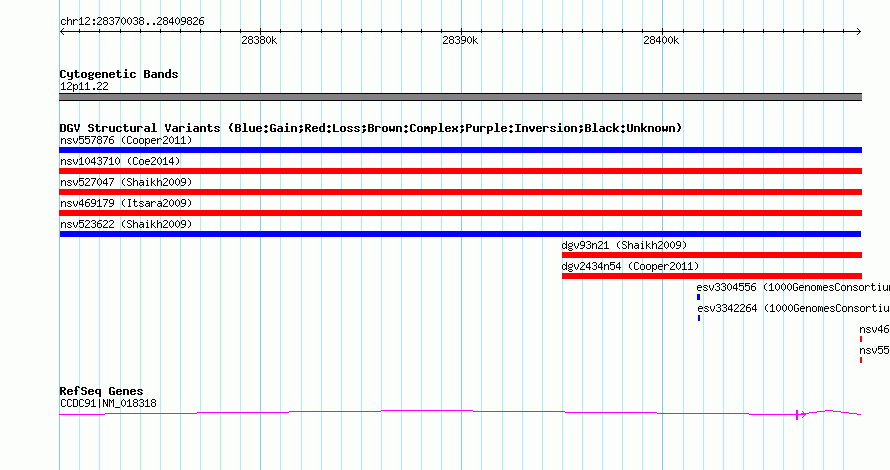Screen dimensions: 890x470
Task: Select the nsv523622 (Shaikh2009) label
Action: coord(126,224)
